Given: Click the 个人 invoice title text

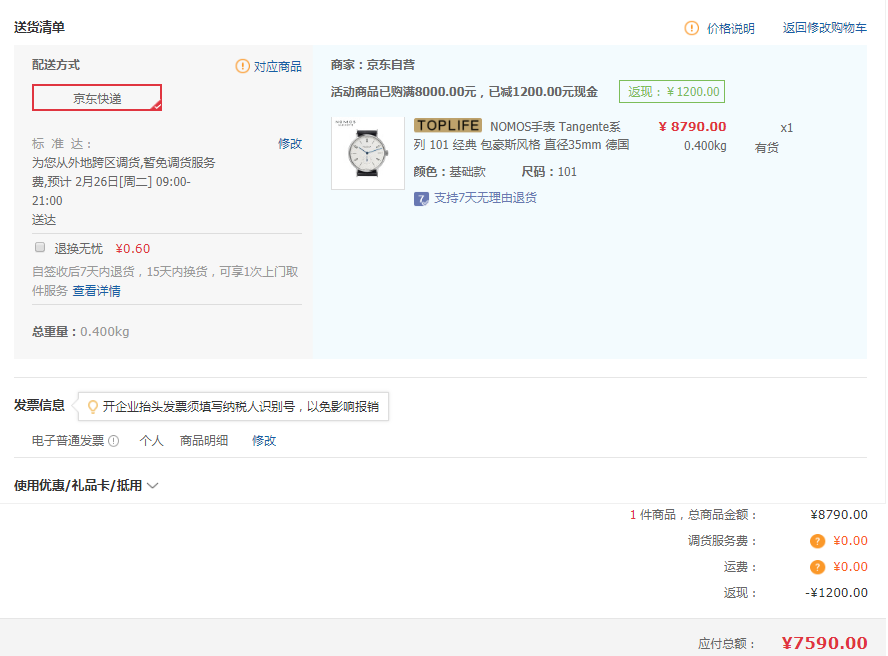Looking at the screenshot, I should point(151,441).
